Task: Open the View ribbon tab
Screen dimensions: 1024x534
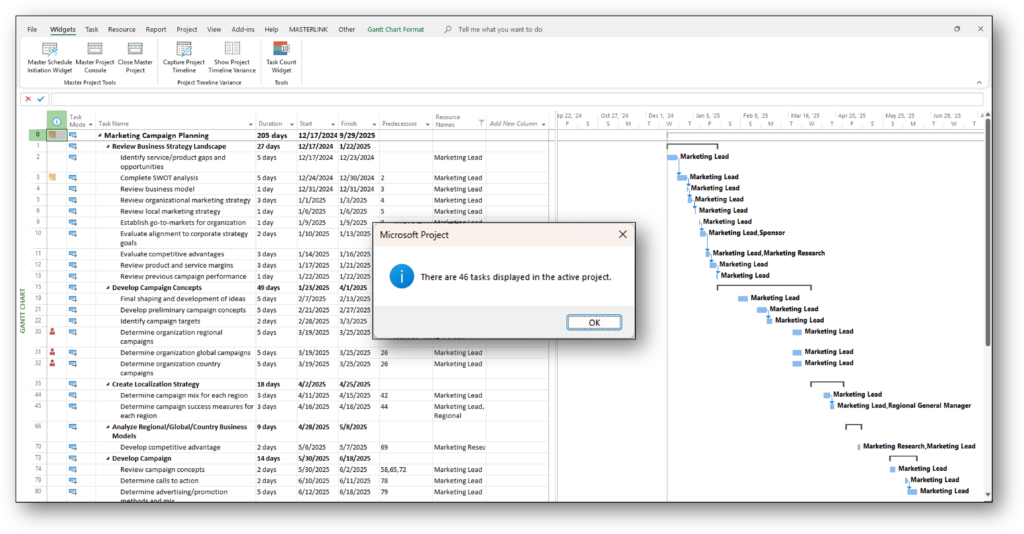Action: pos(214,29)
